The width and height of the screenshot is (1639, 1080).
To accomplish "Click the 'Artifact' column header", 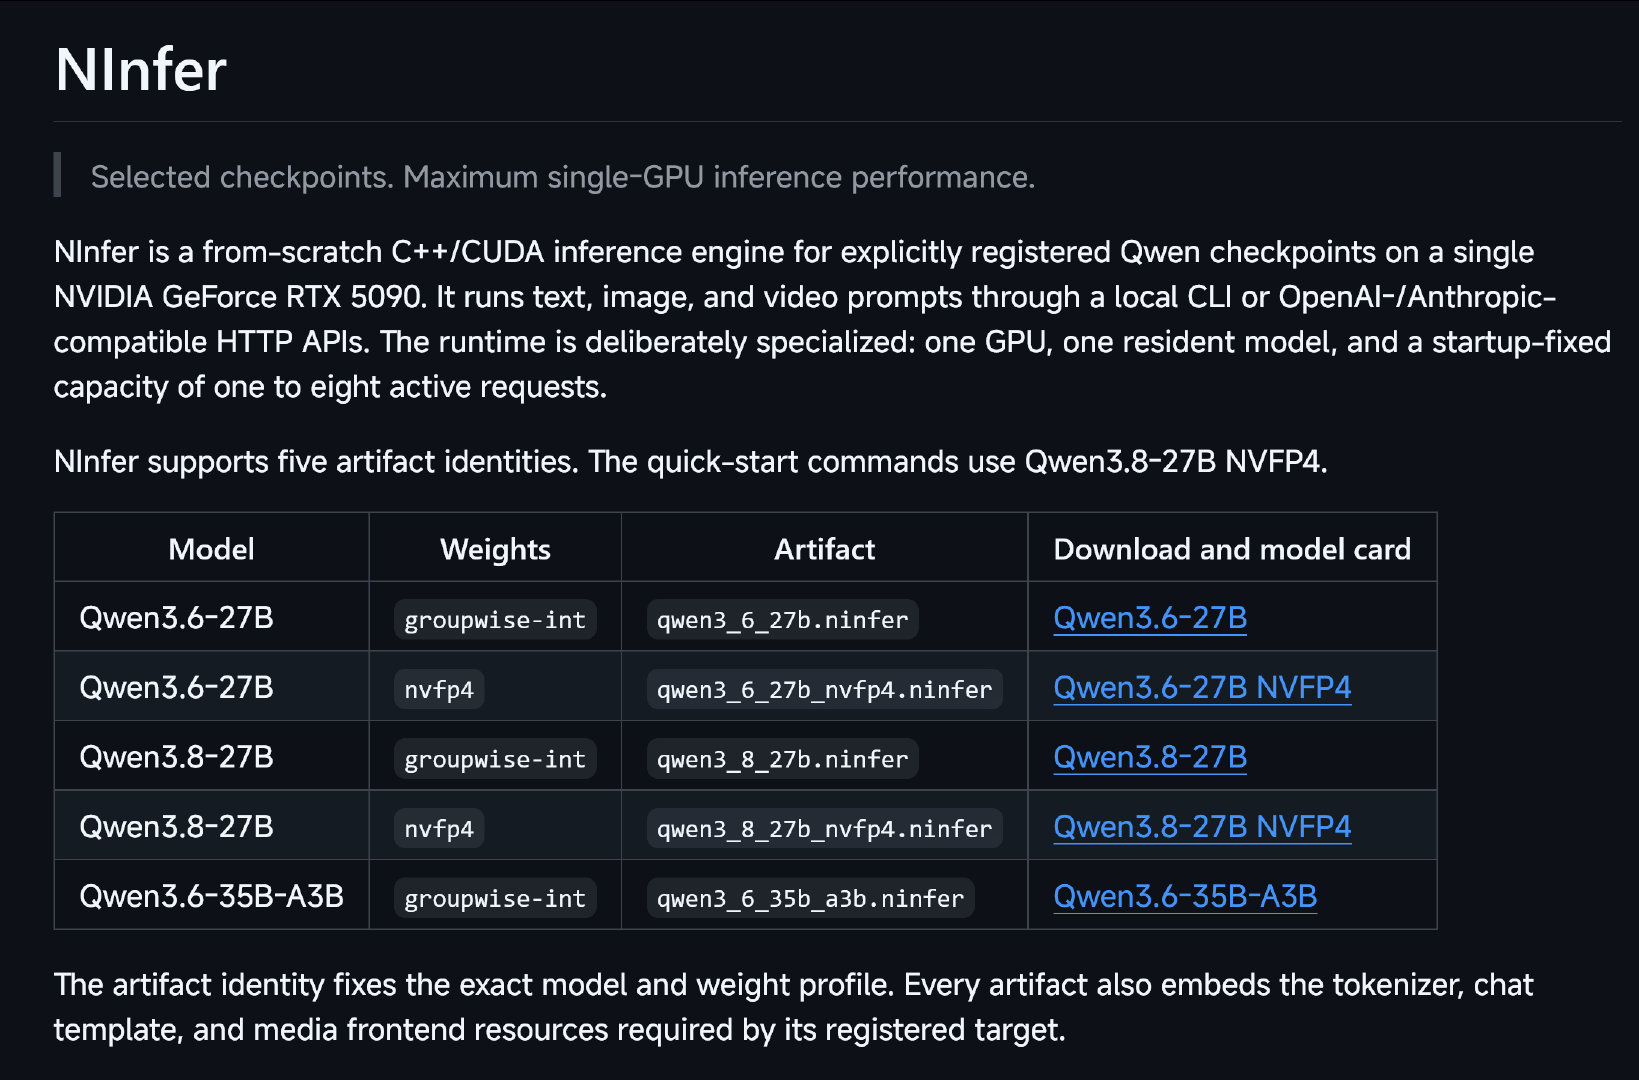I will (824, 549).
